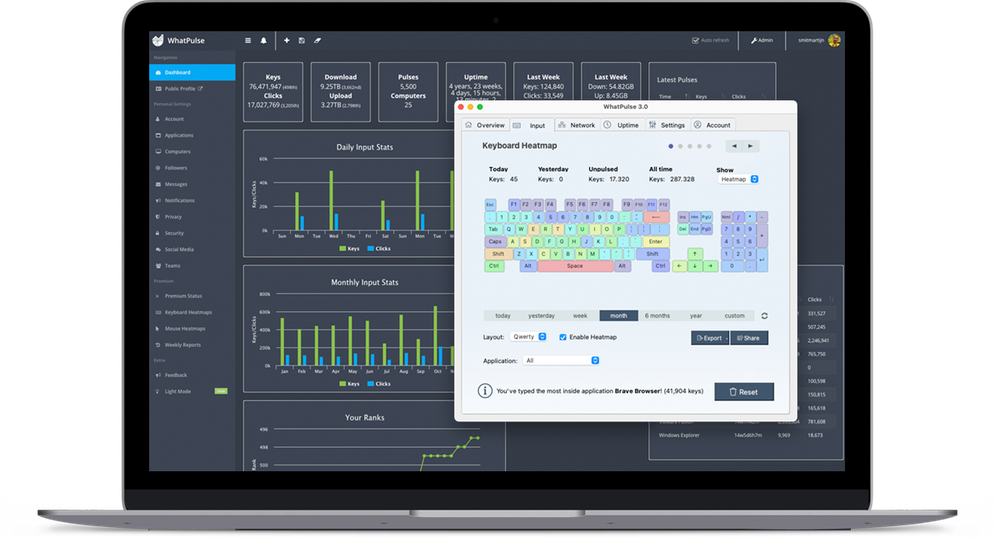
Task: Click the Share button
Action: (x=749, y=338)
